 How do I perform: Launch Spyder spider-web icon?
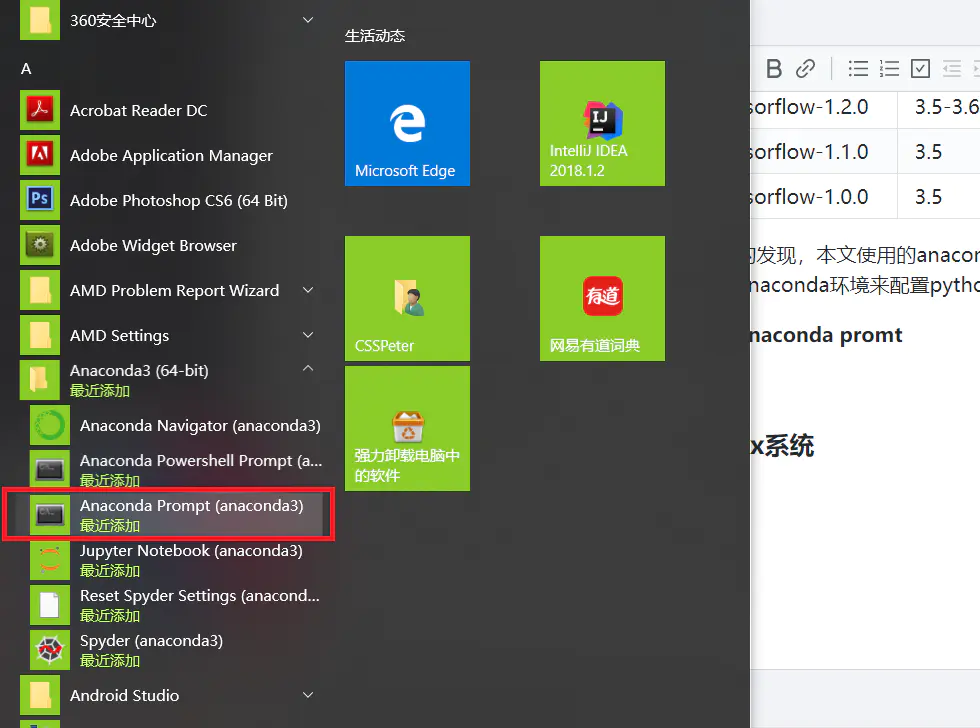tap(50, 650)
